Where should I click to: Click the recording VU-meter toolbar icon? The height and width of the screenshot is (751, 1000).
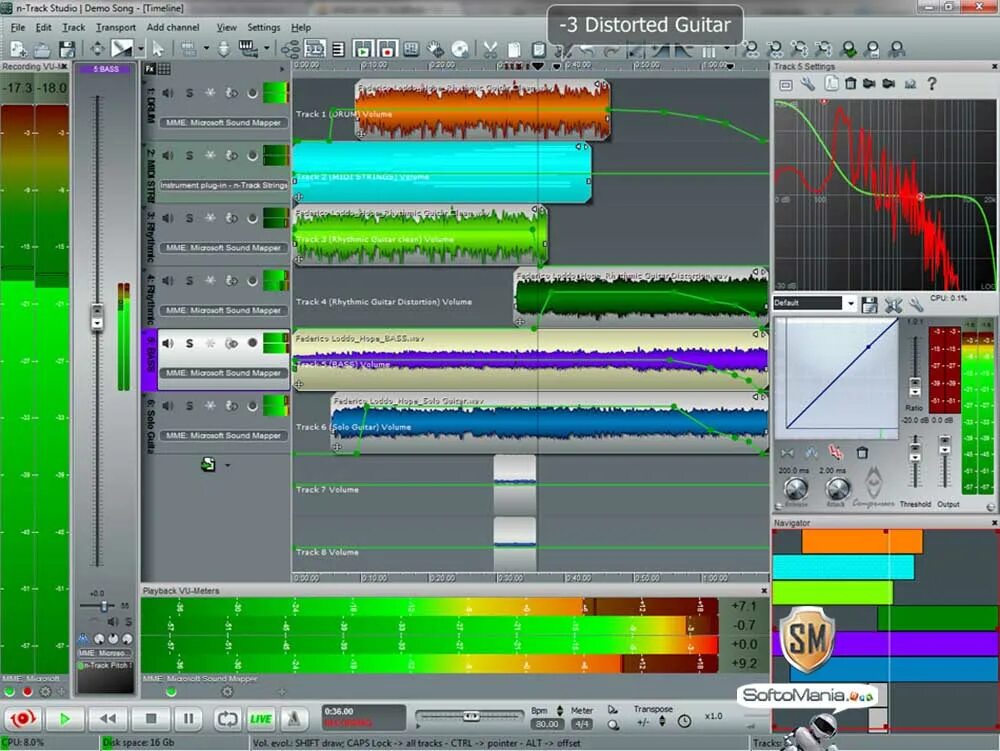pyautogui.click(x=387, y=49)
